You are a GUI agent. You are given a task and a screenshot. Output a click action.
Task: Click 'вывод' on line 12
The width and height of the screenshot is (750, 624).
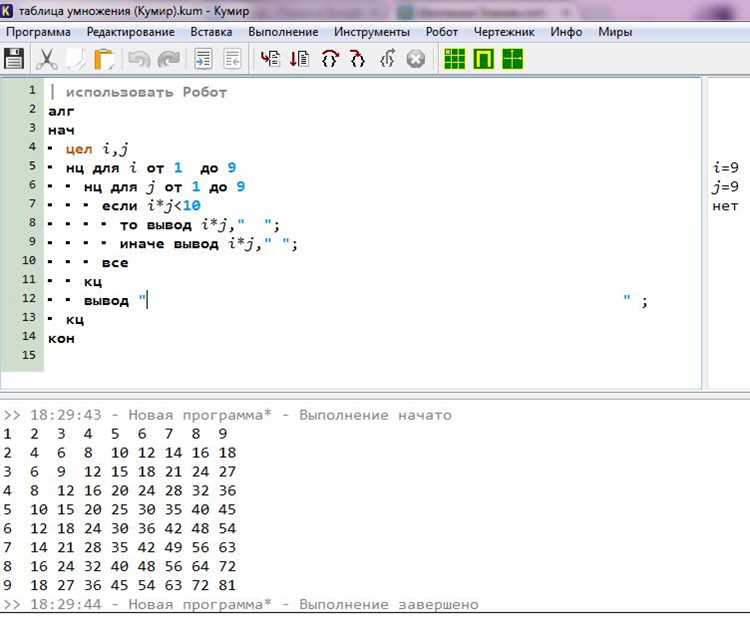(x=106, y=301)
